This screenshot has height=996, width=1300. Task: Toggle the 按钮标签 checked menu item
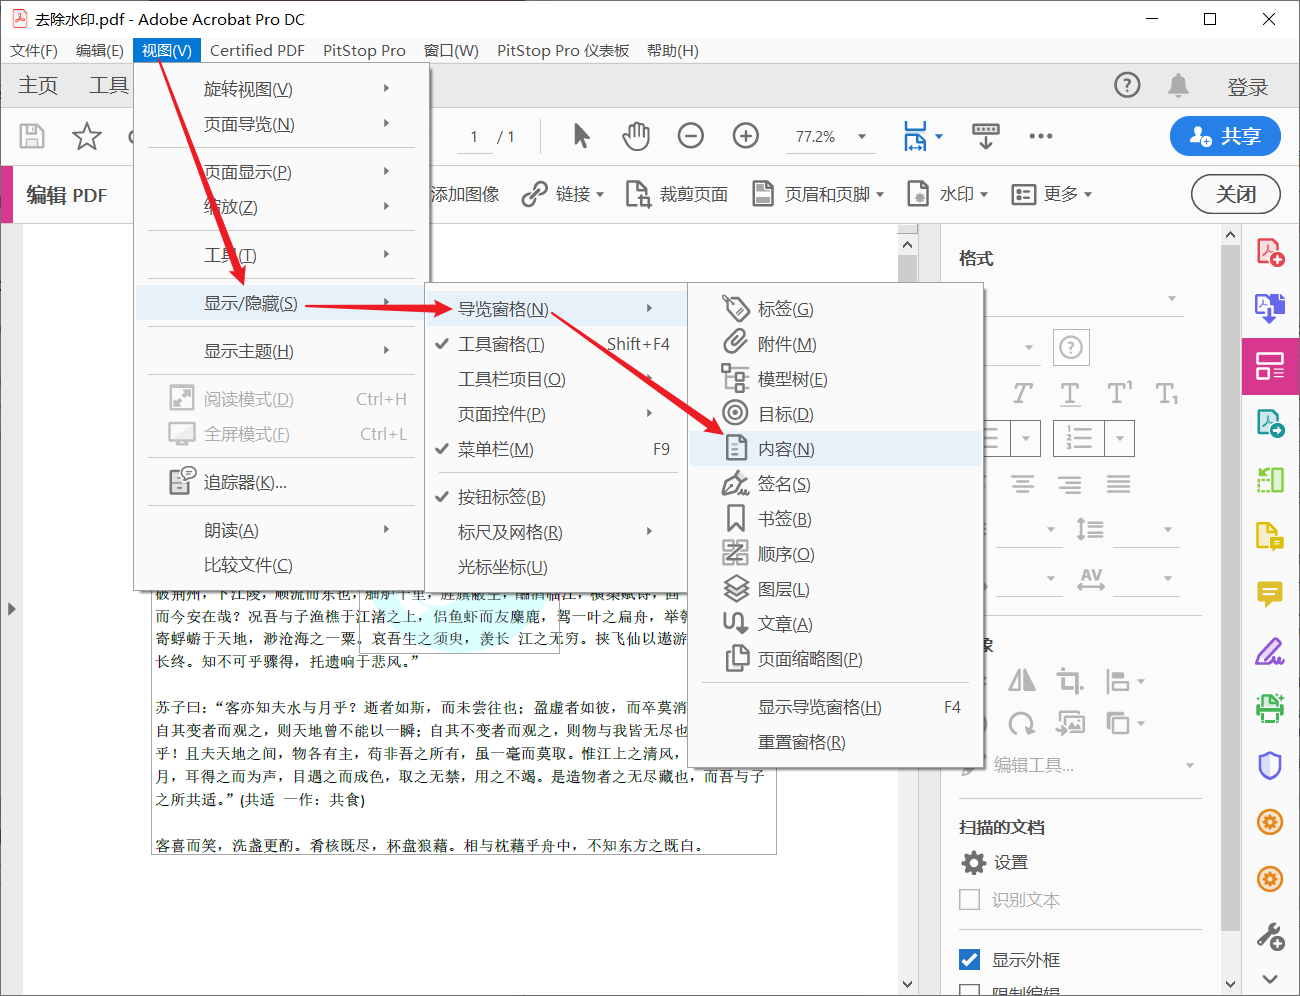555,497
